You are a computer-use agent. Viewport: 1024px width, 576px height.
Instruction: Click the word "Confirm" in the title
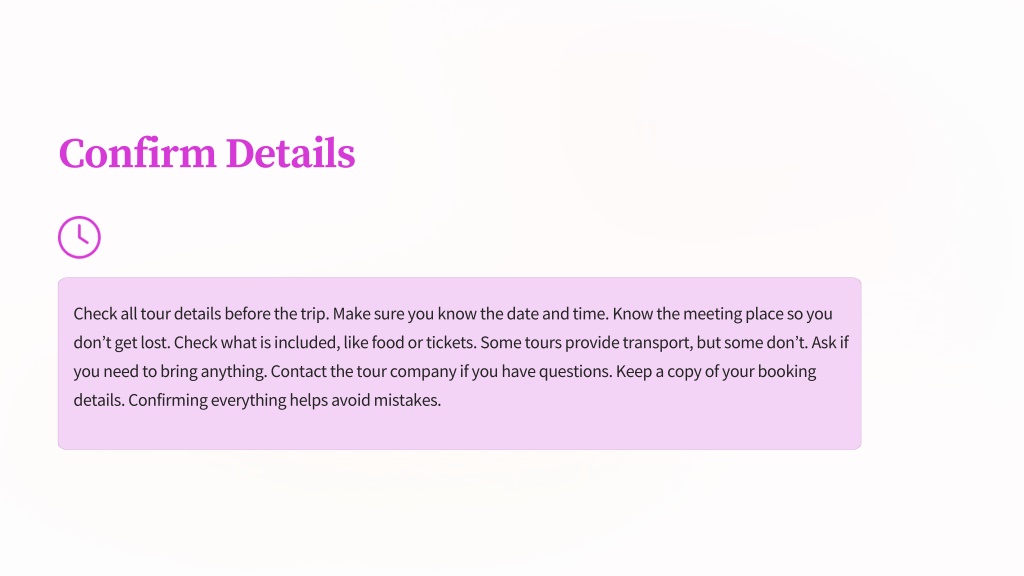pos(137,153)
